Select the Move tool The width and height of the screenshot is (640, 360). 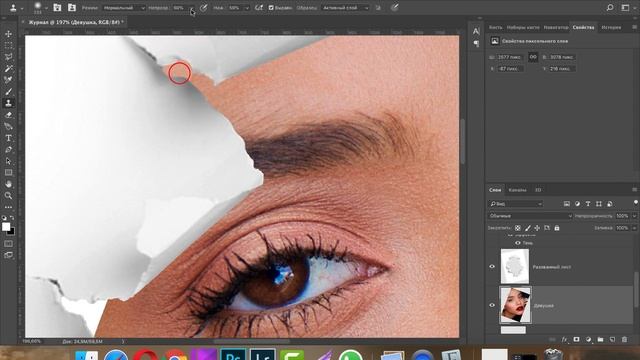[8, 34]
